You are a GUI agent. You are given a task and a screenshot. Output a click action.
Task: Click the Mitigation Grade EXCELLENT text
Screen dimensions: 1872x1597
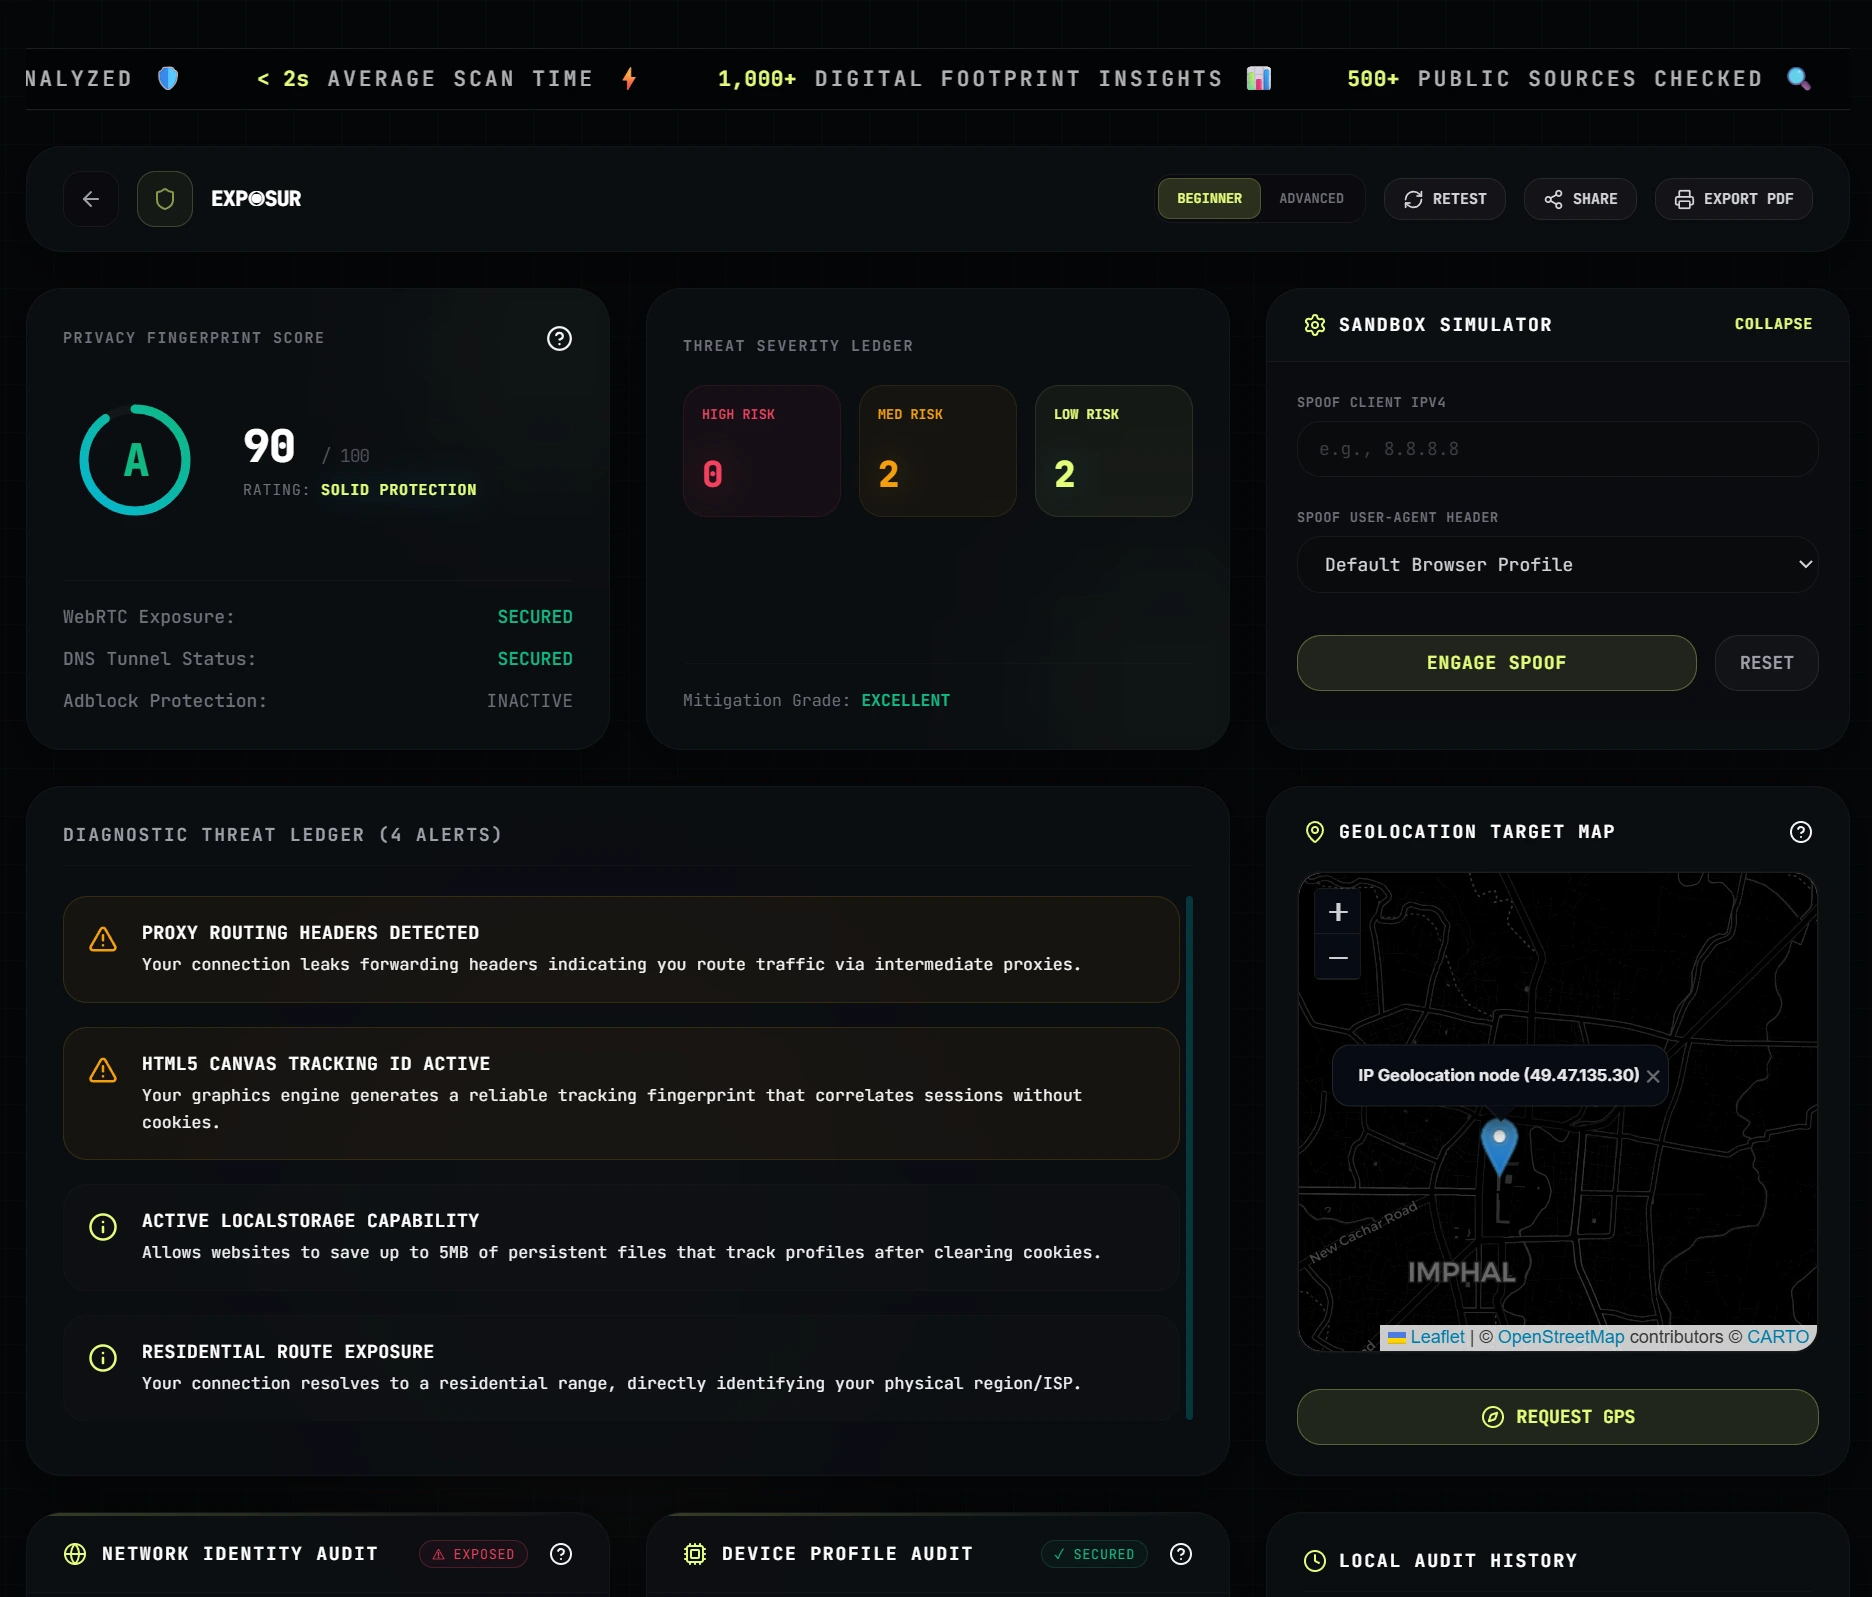point(906,700)
